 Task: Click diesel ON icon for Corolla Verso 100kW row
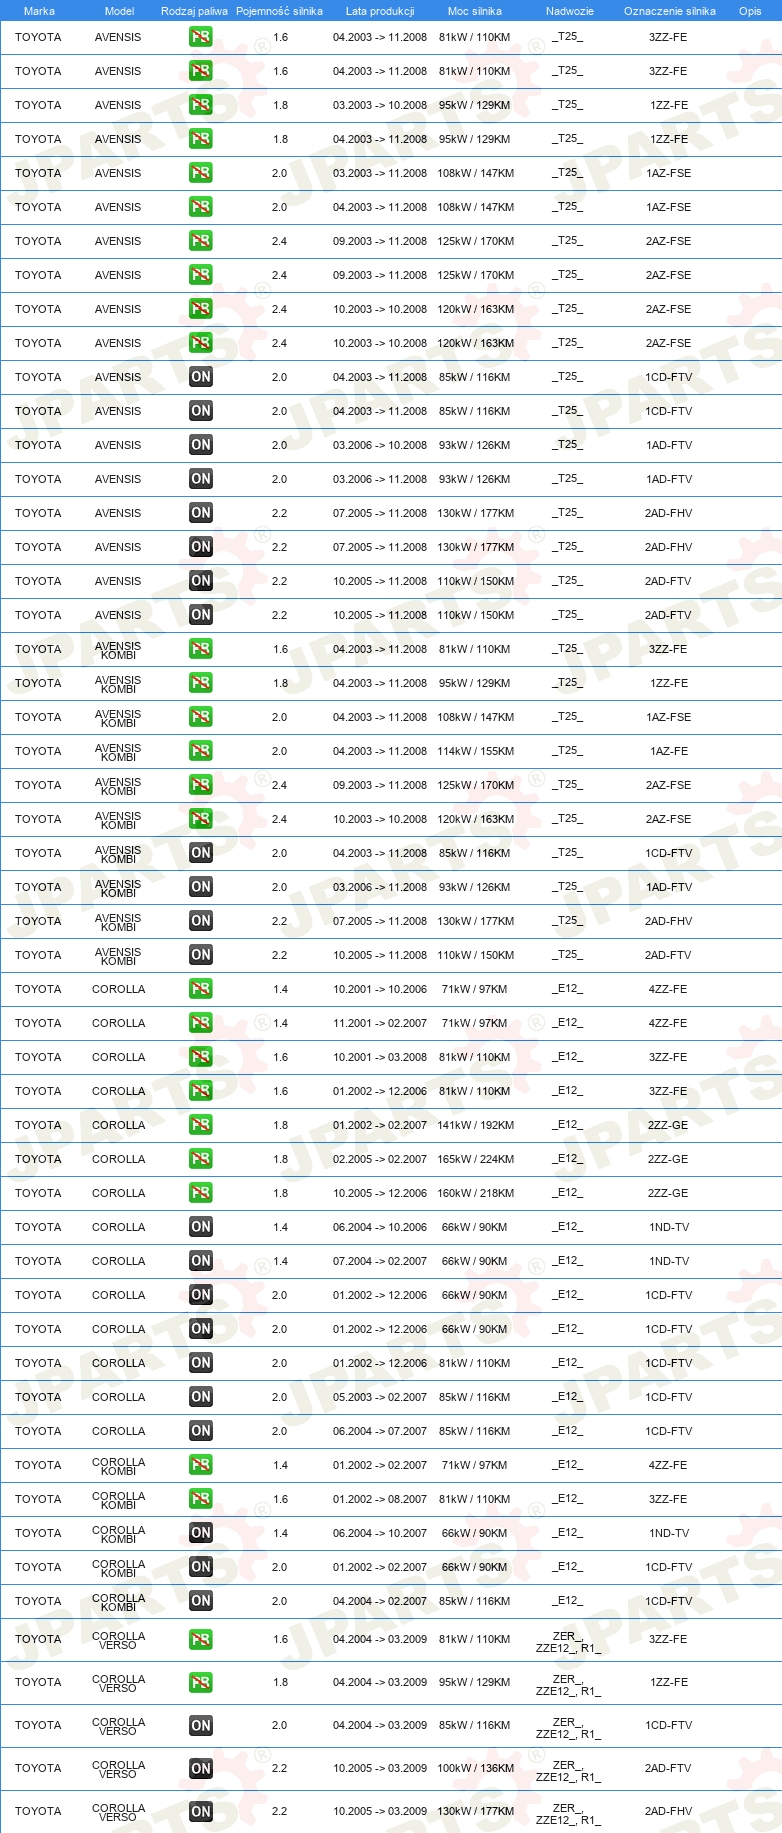coord(201,1769)
